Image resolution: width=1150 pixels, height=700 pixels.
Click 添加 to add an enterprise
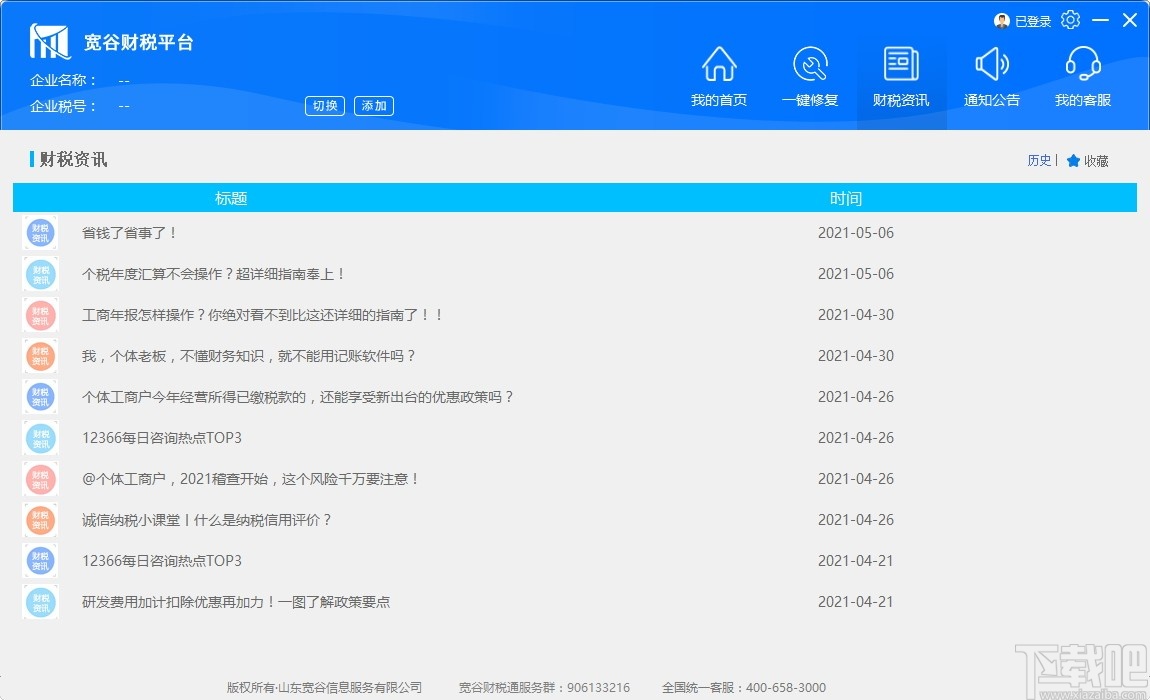click(x=373, y=105)
